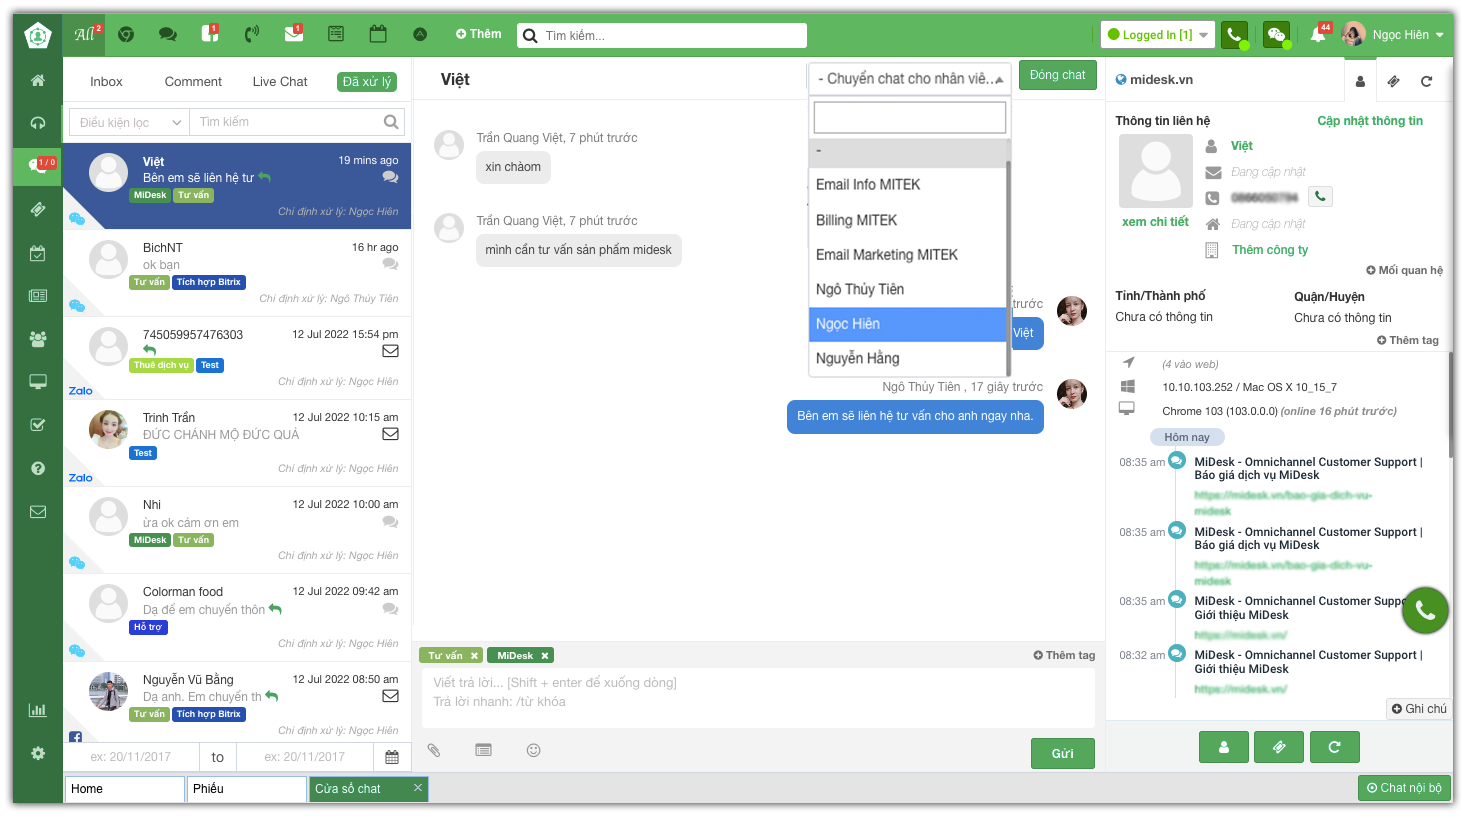
Task: Close the Cửa sổ chat tab
Action: pyautogui.click(x=418, y=788)
